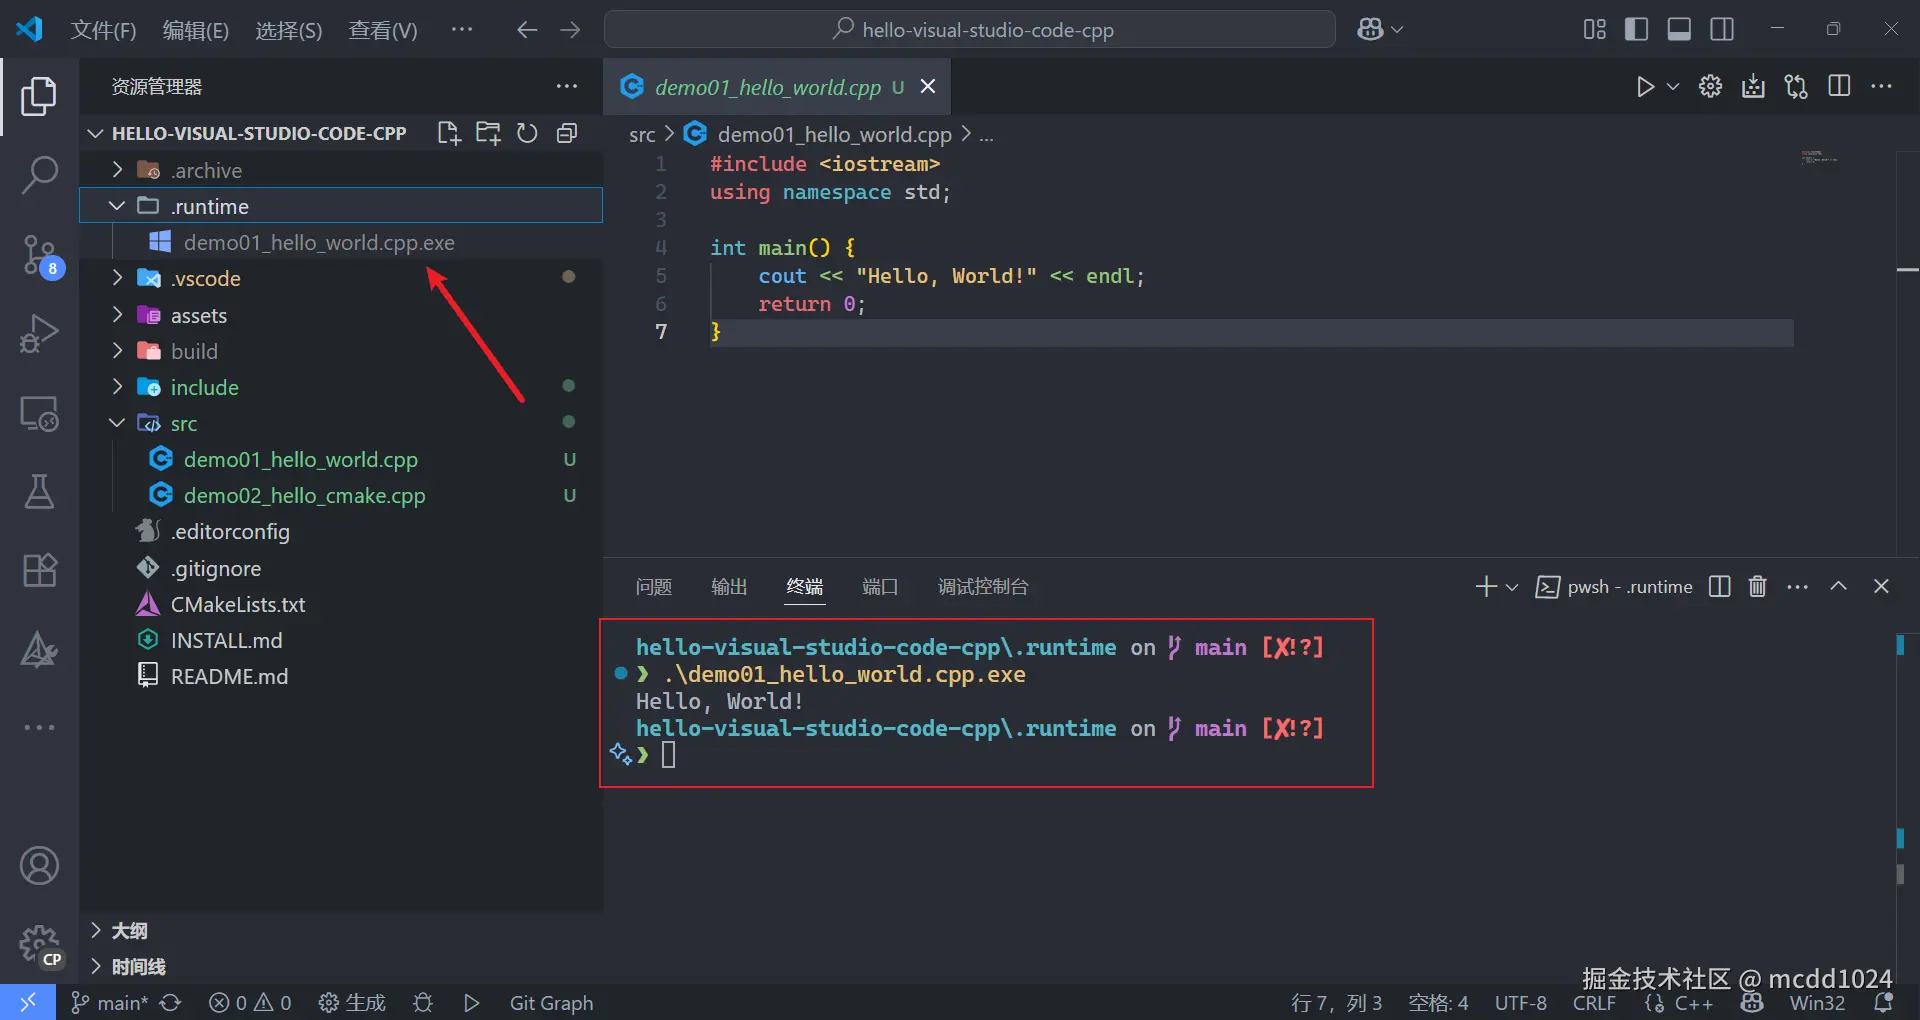1920x1020 pixels.
Task: Open the run button dropdown arrow
Action: click(1672, 87)
